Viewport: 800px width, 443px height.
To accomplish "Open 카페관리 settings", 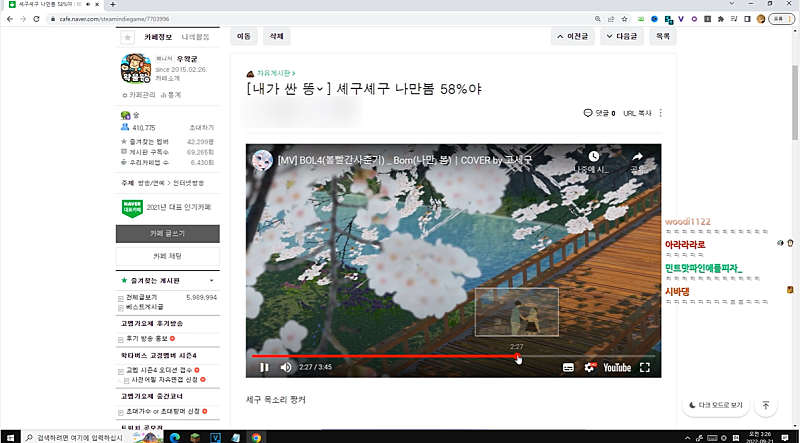I will tap(139, 95).
